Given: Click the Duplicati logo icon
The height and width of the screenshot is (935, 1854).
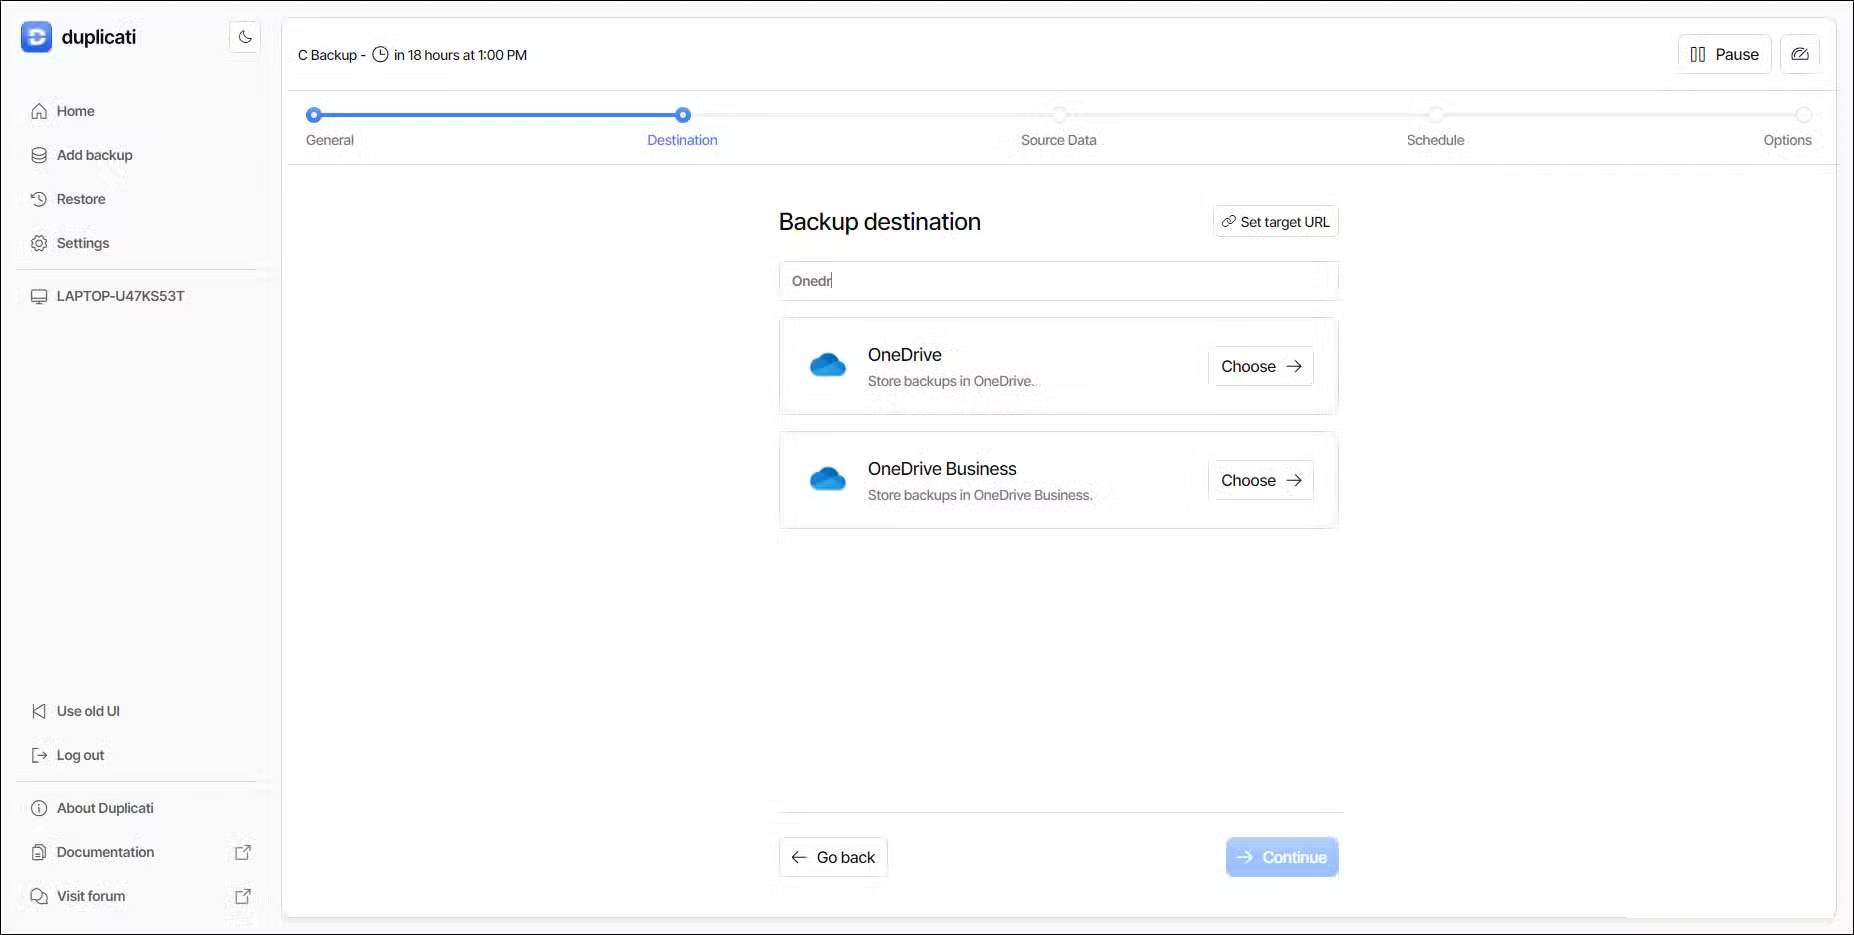Looking at the screenshot, I should (36, 37).
